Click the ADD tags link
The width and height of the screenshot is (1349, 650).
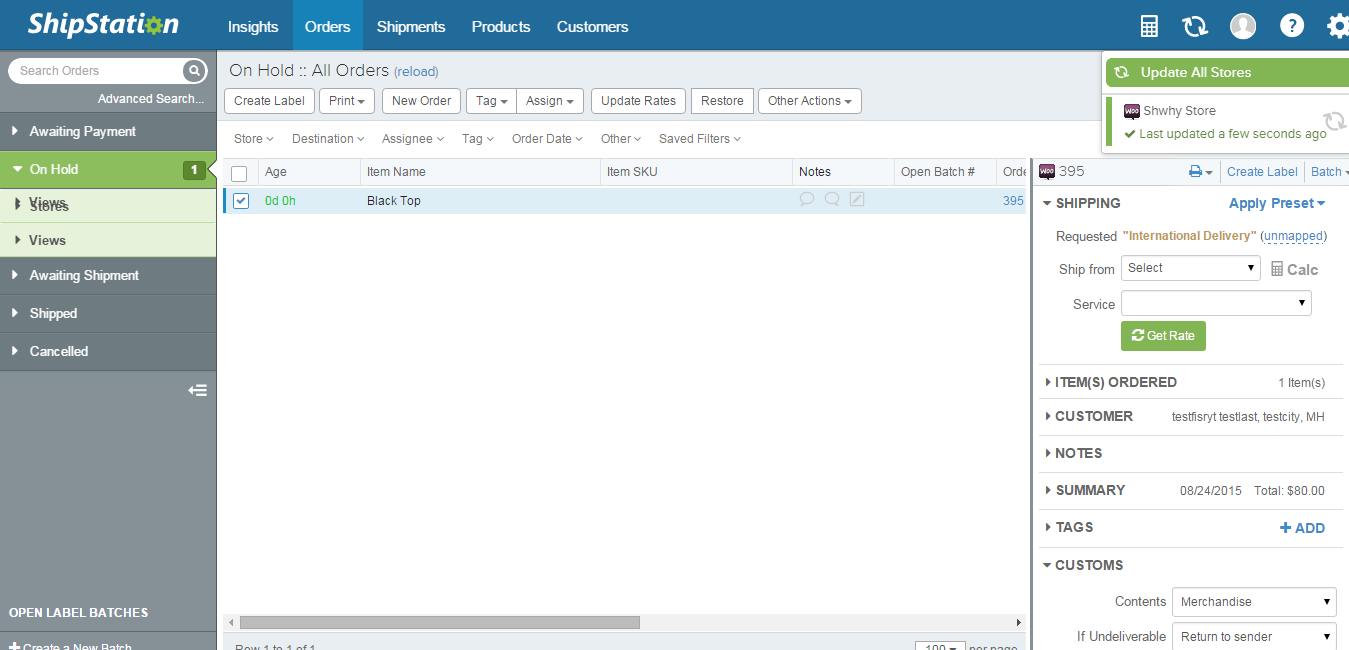[1302, 528]
